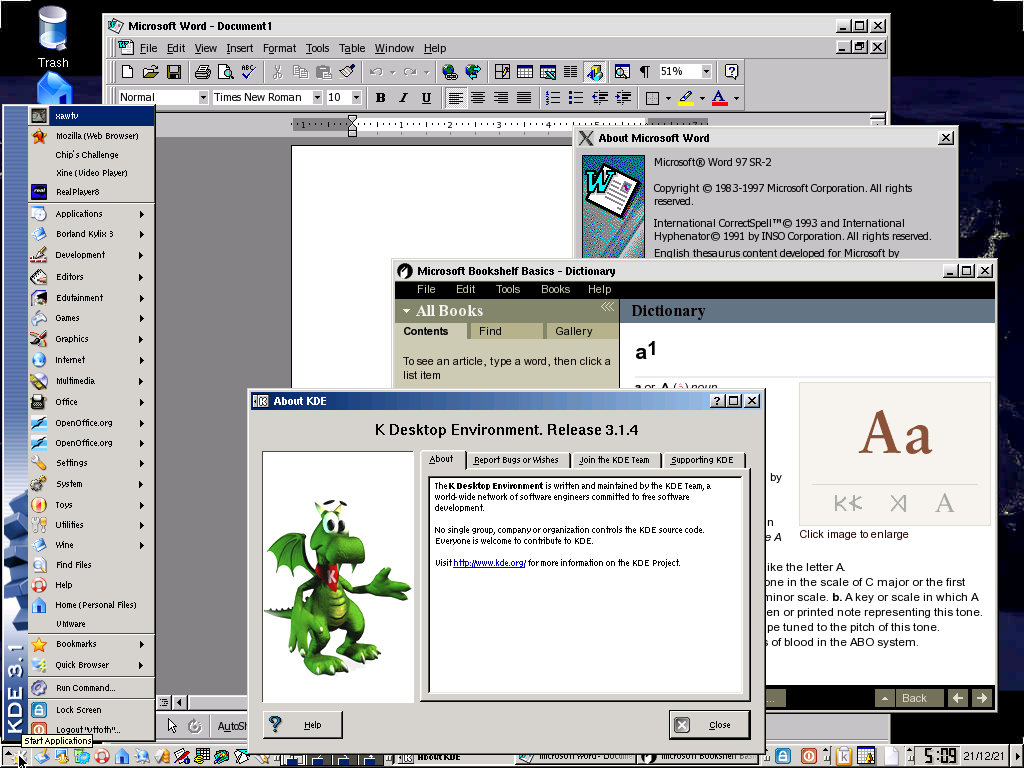1024x768 pixels.
Task: Toggle Bold formatting in Word
Action: point(381,98)
